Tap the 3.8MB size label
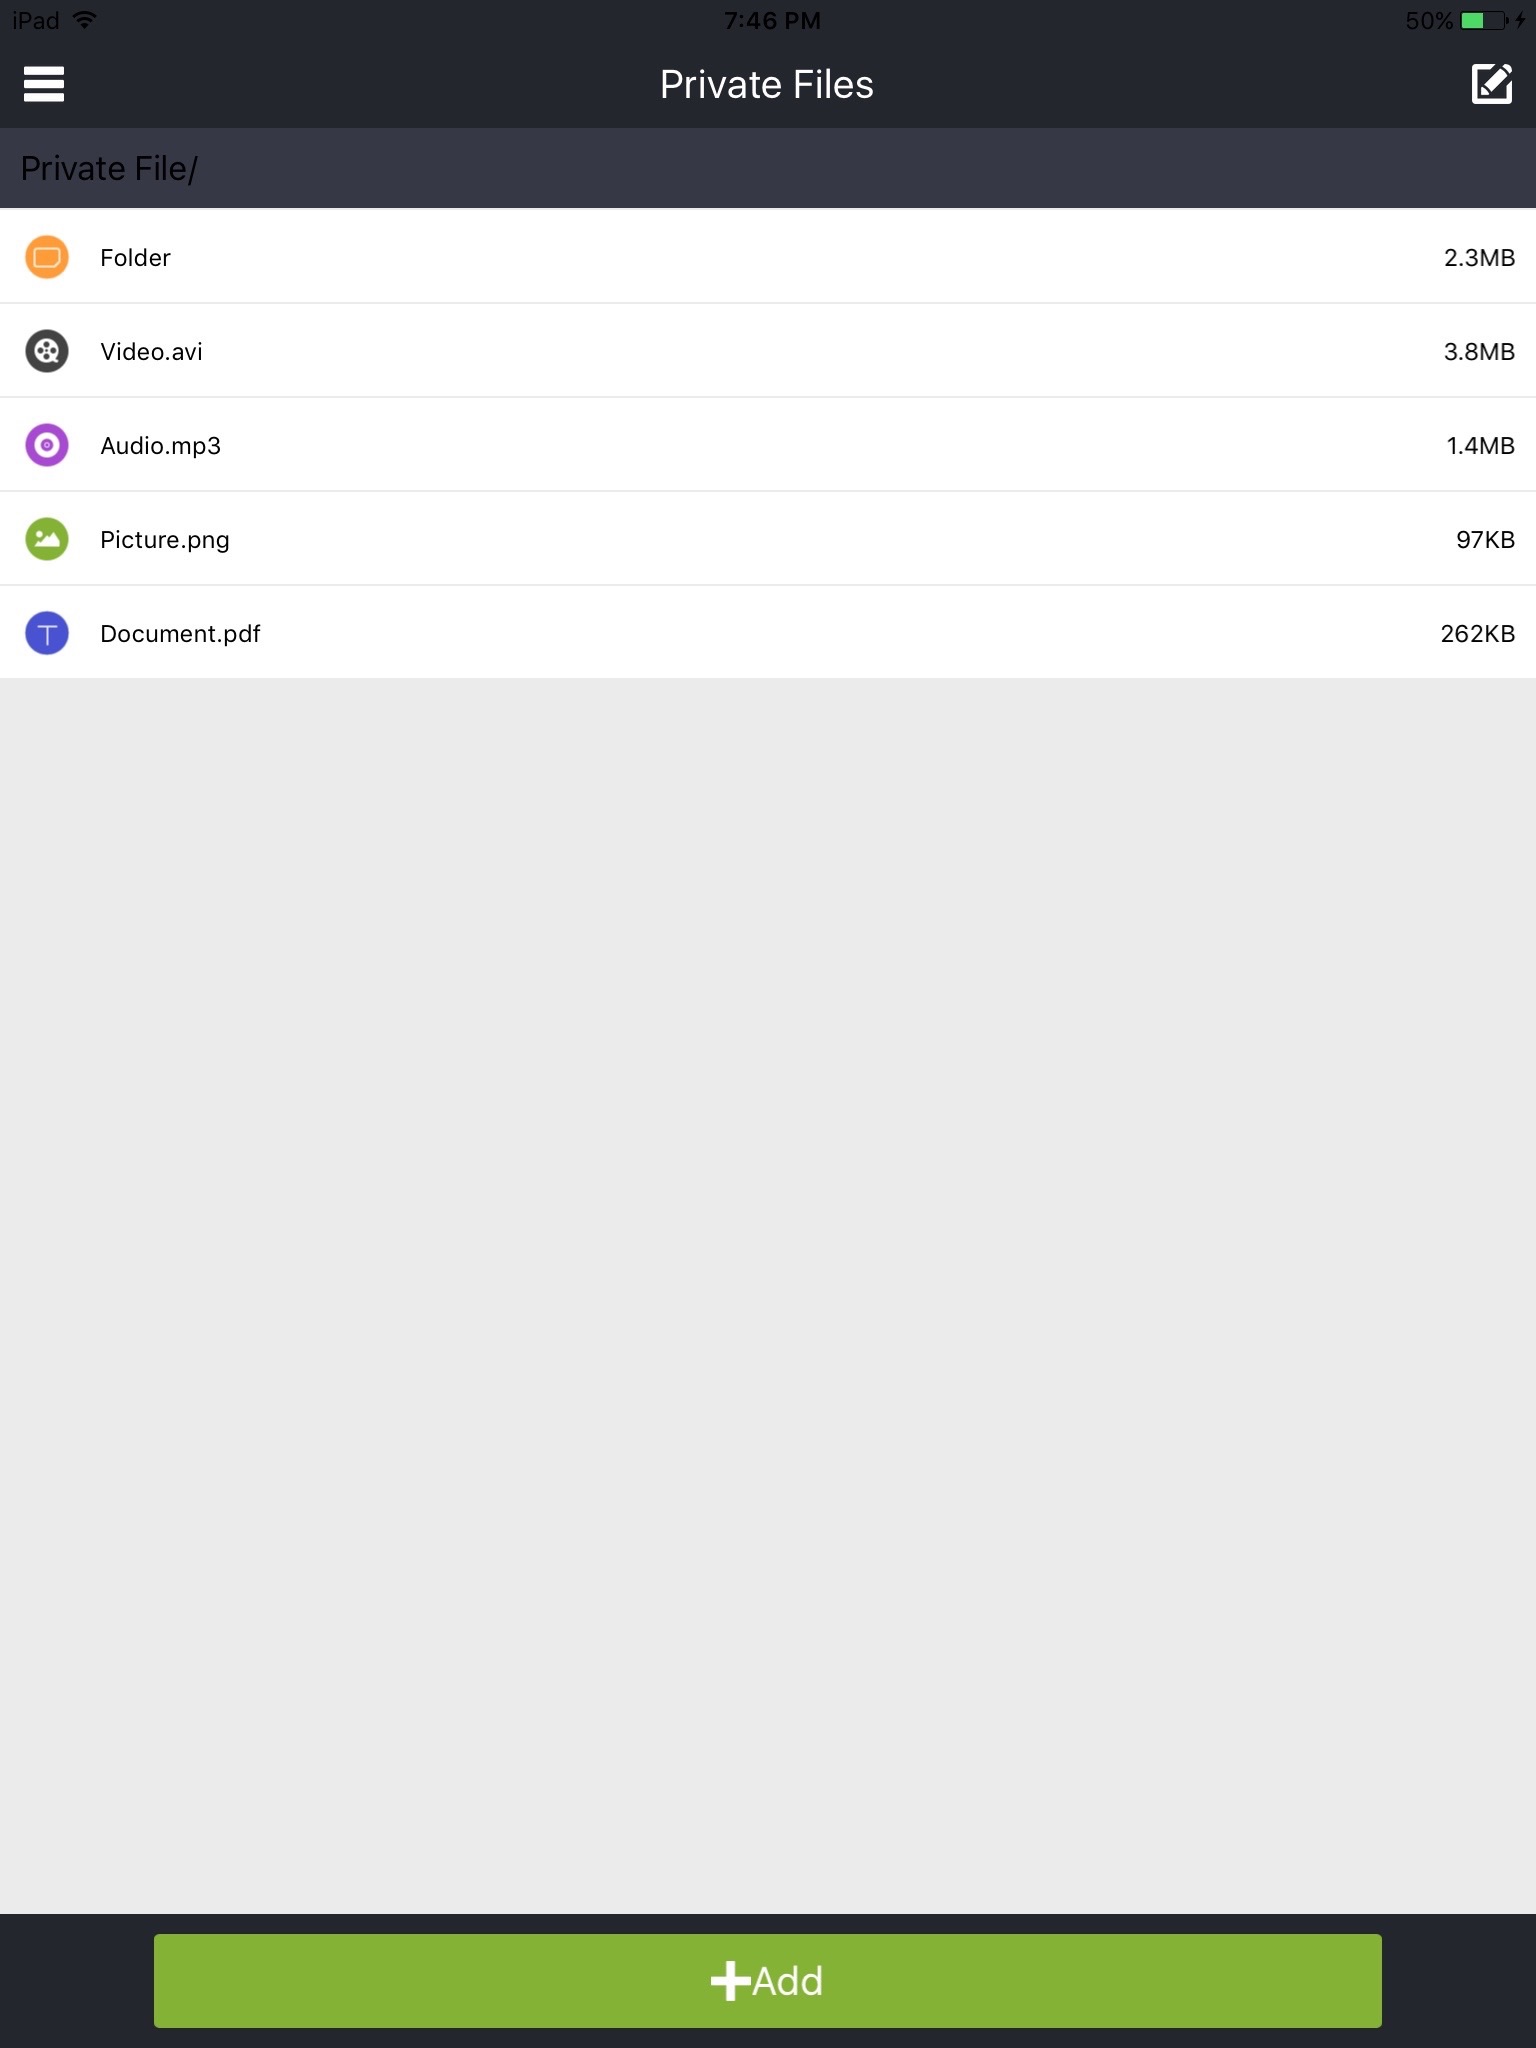The image size is (1536, 2048). pyautogui.click(x=1479, y=352)
